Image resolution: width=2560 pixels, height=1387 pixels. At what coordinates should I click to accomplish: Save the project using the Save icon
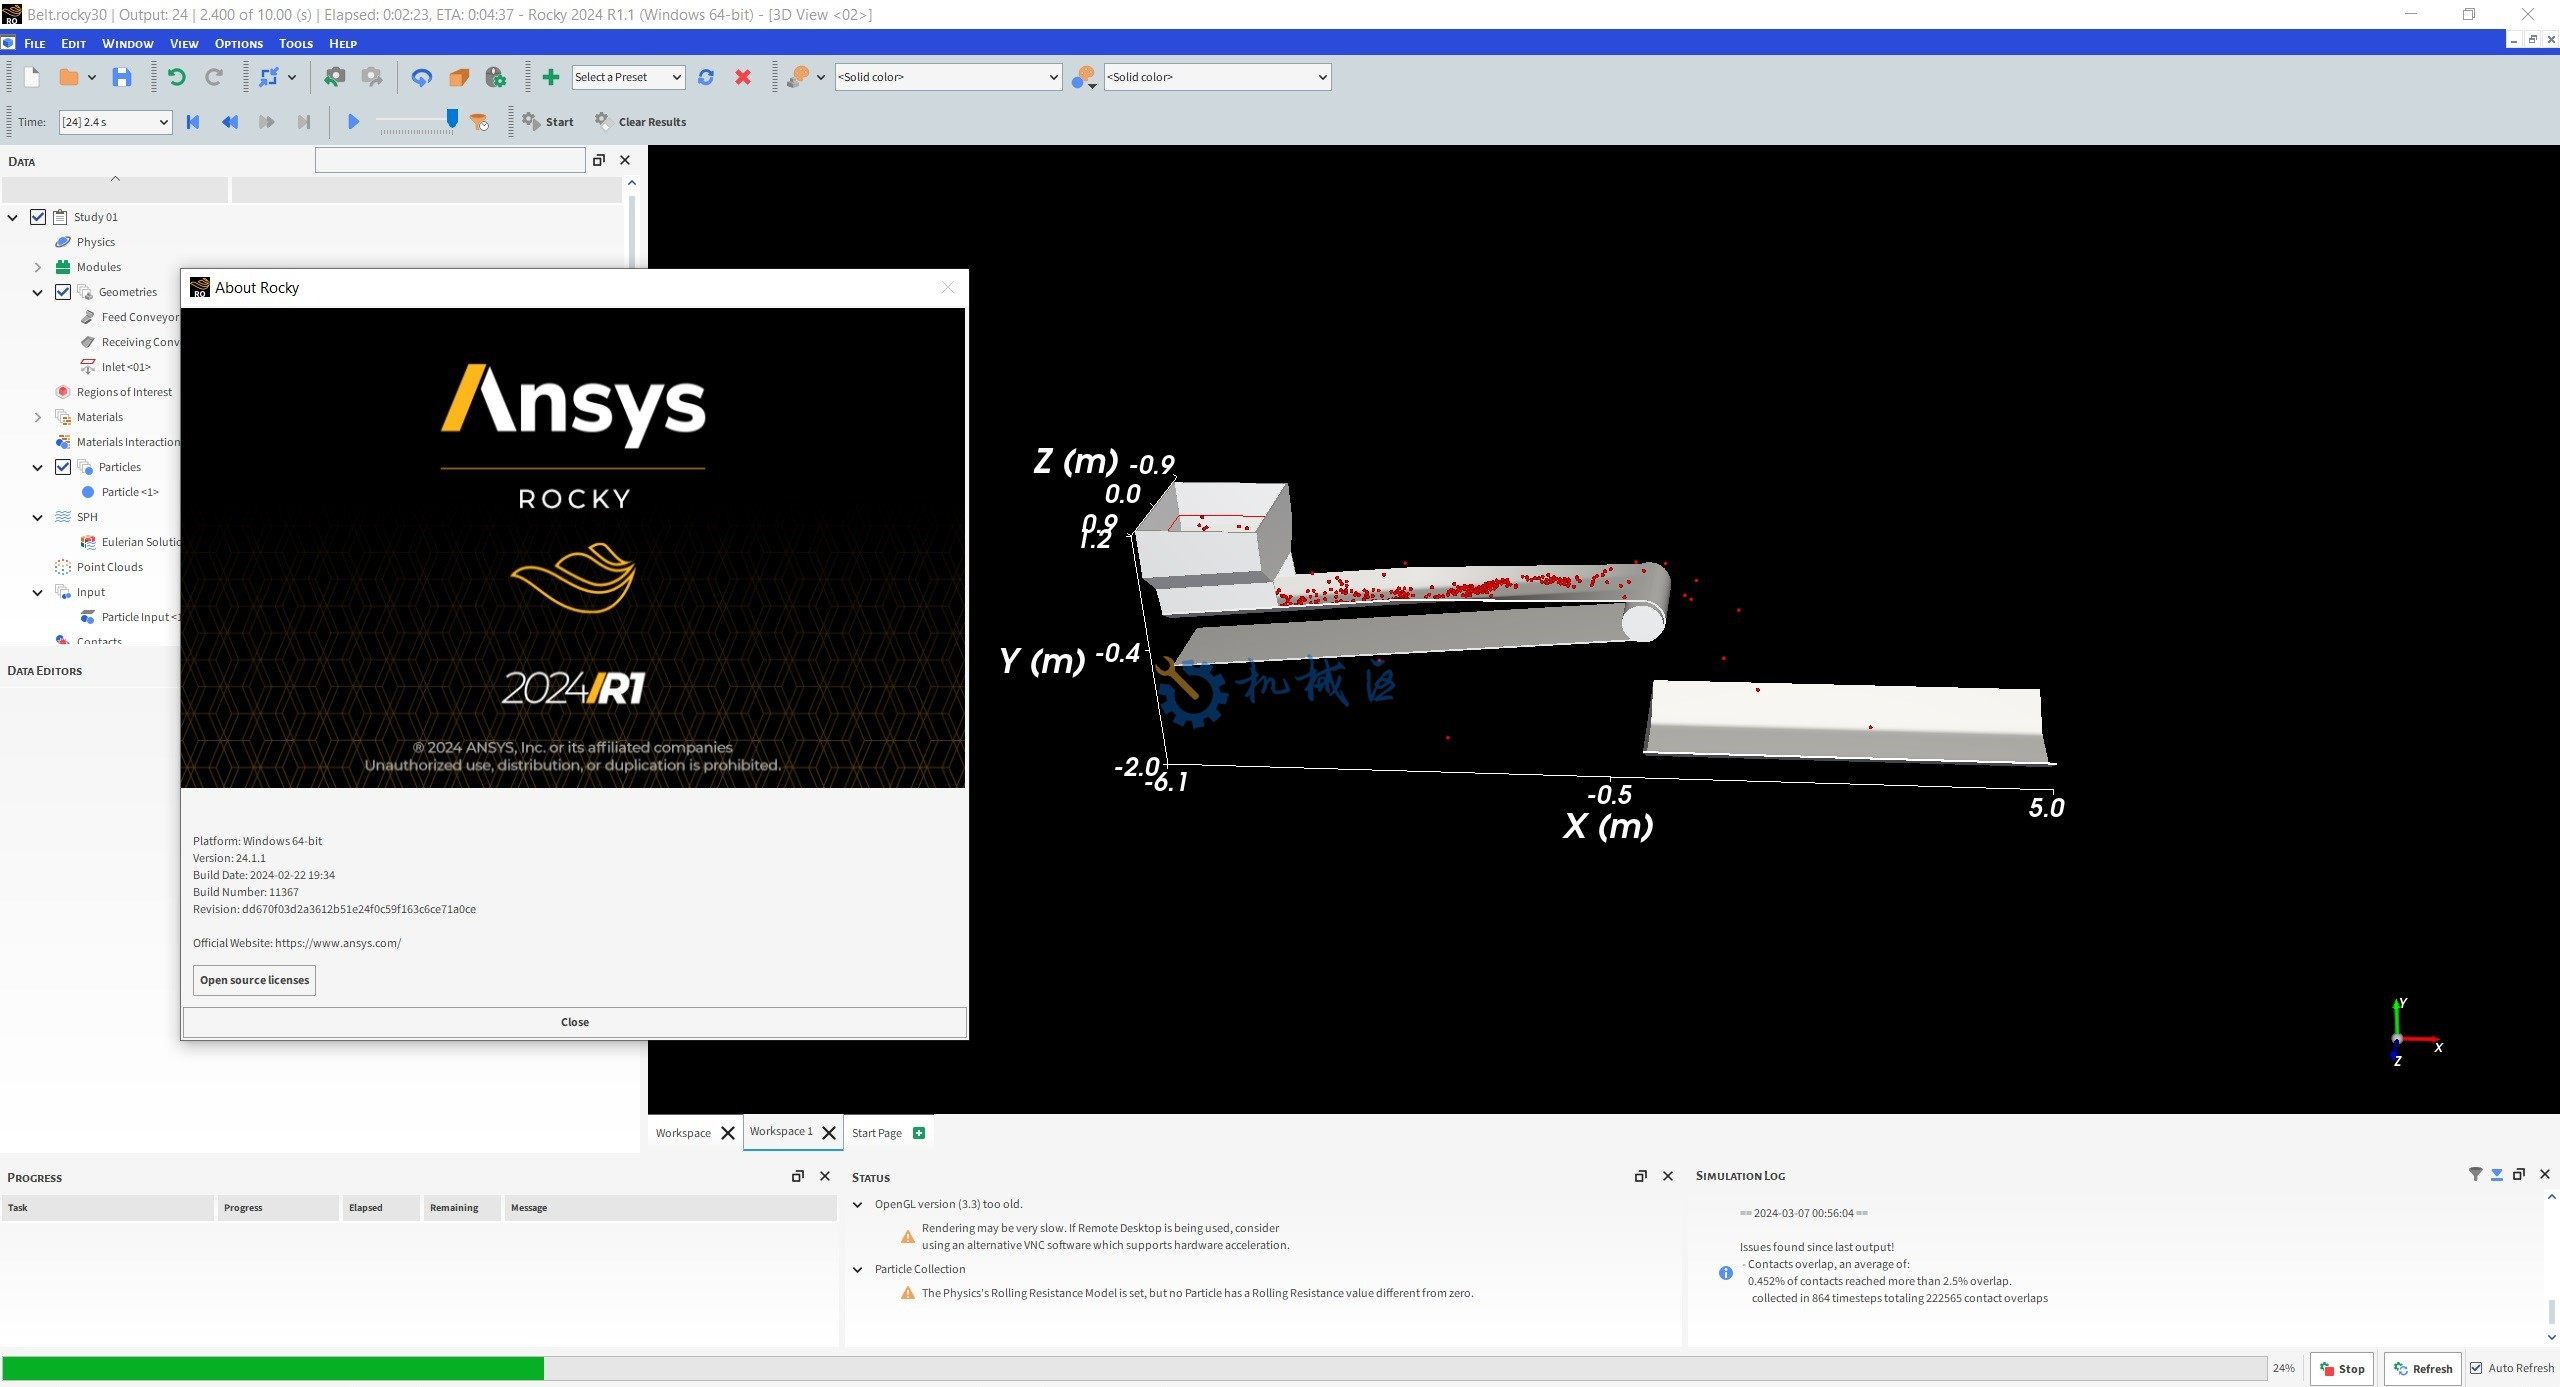point(122,77)
